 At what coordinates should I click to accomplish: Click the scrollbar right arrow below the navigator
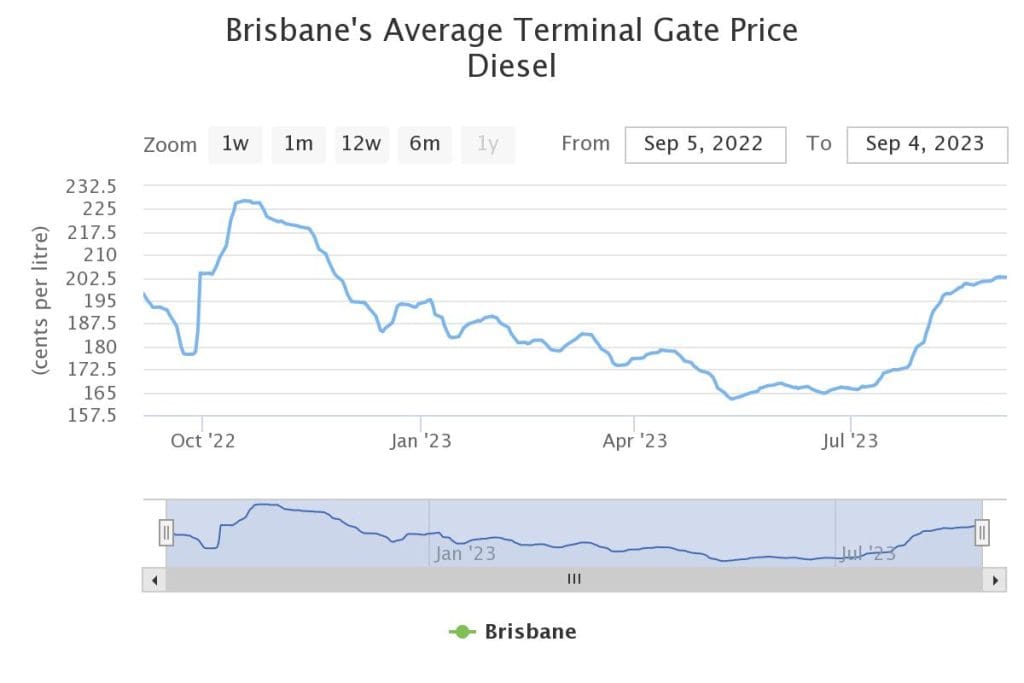996,579
